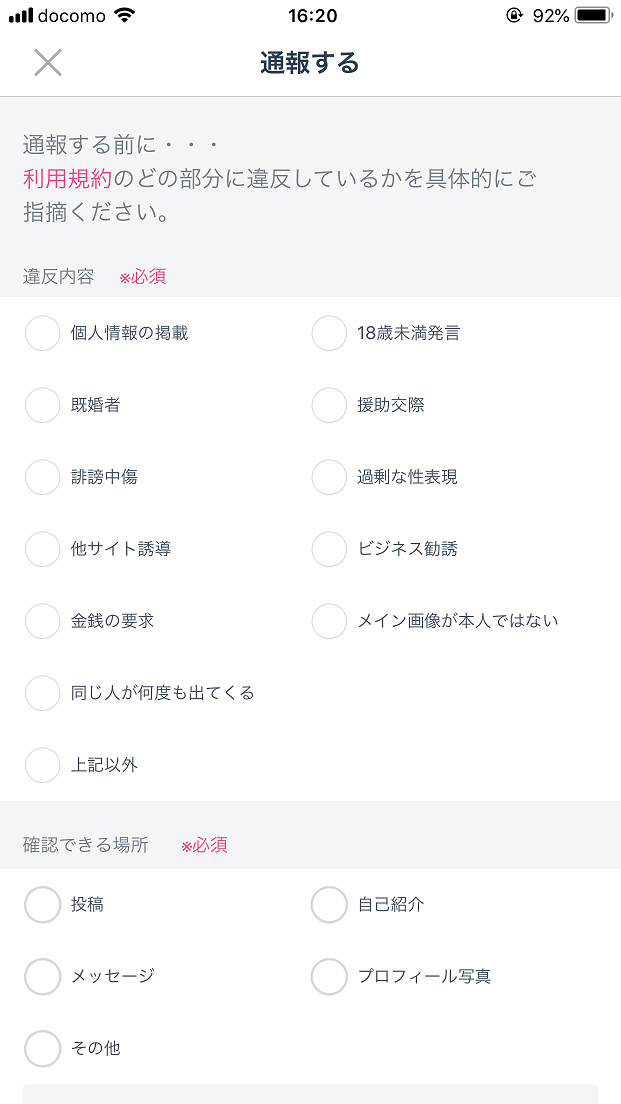The width and height of the screenshot is (621, 1104).
Task: Select 上記以外 violation option
Action: [43, 765]
